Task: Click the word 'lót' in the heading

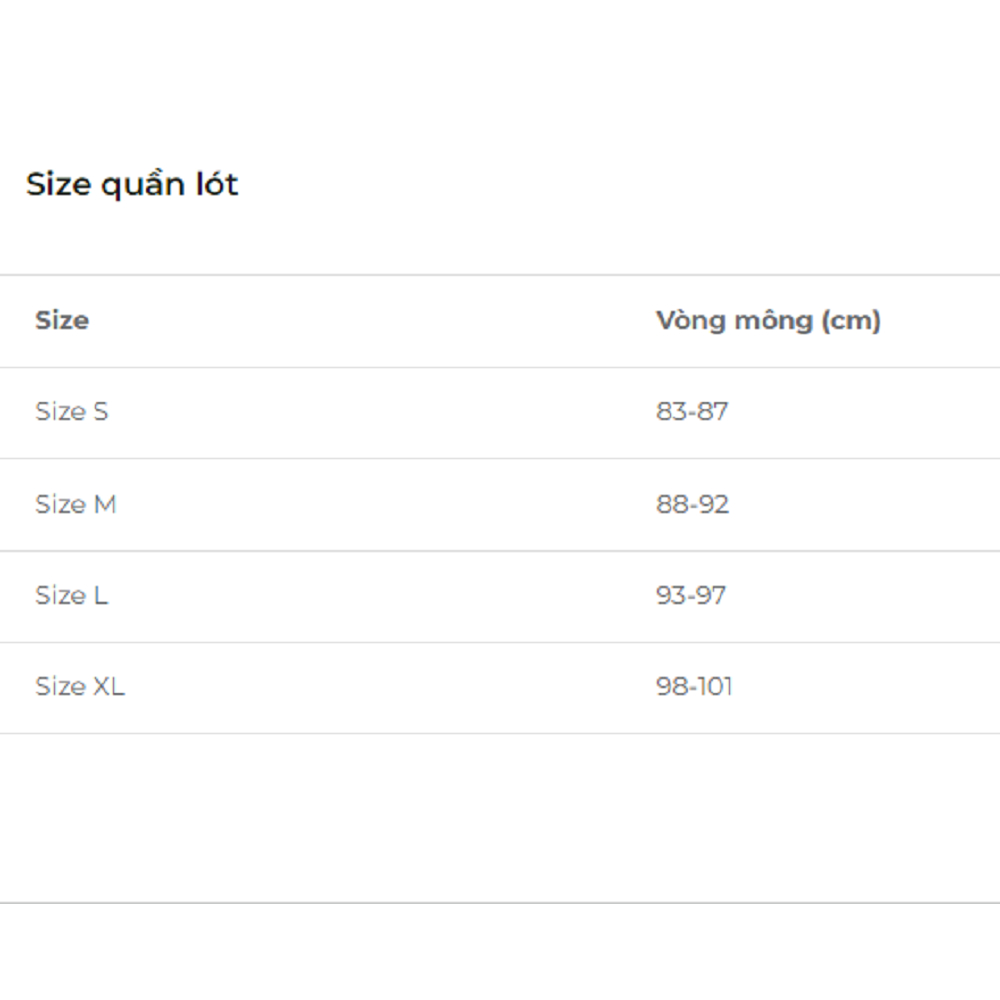Action: click(x=215, y=185)
